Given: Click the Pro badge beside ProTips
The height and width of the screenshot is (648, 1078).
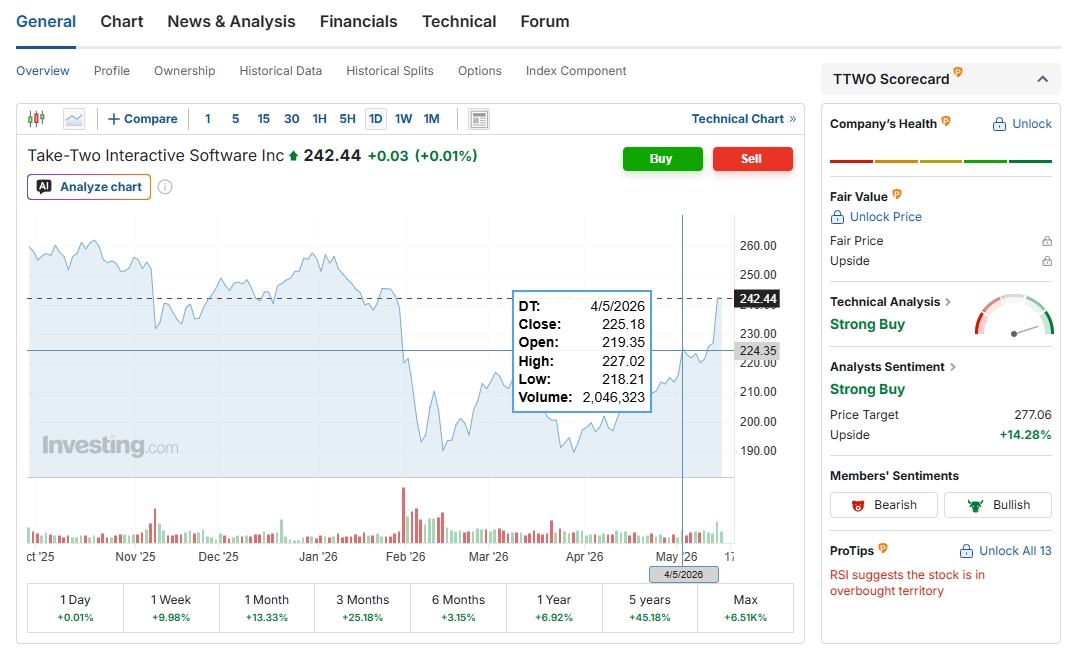Looking at the screenshot, I should click(883, 548).
